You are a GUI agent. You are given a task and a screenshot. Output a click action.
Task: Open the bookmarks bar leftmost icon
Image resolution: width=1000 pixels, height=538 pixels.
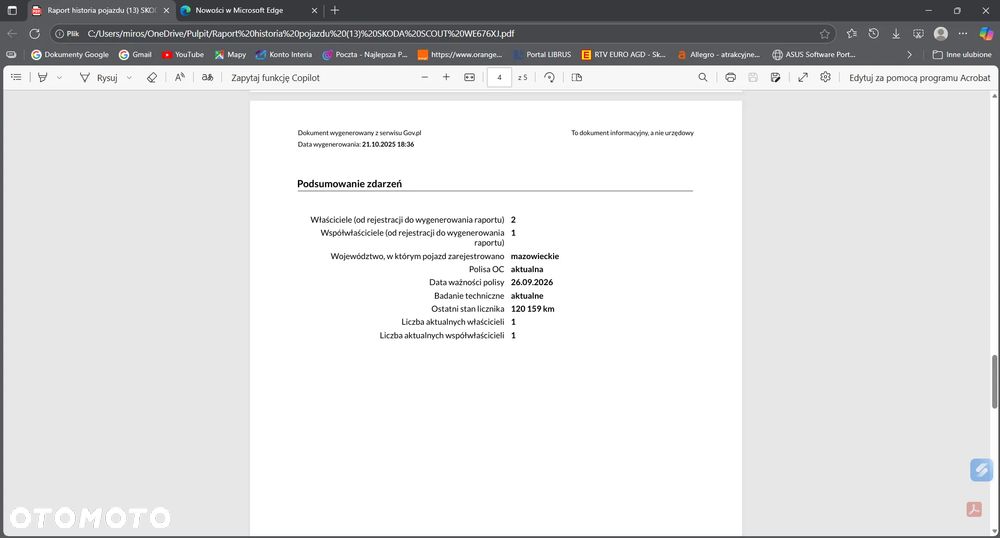11,55
